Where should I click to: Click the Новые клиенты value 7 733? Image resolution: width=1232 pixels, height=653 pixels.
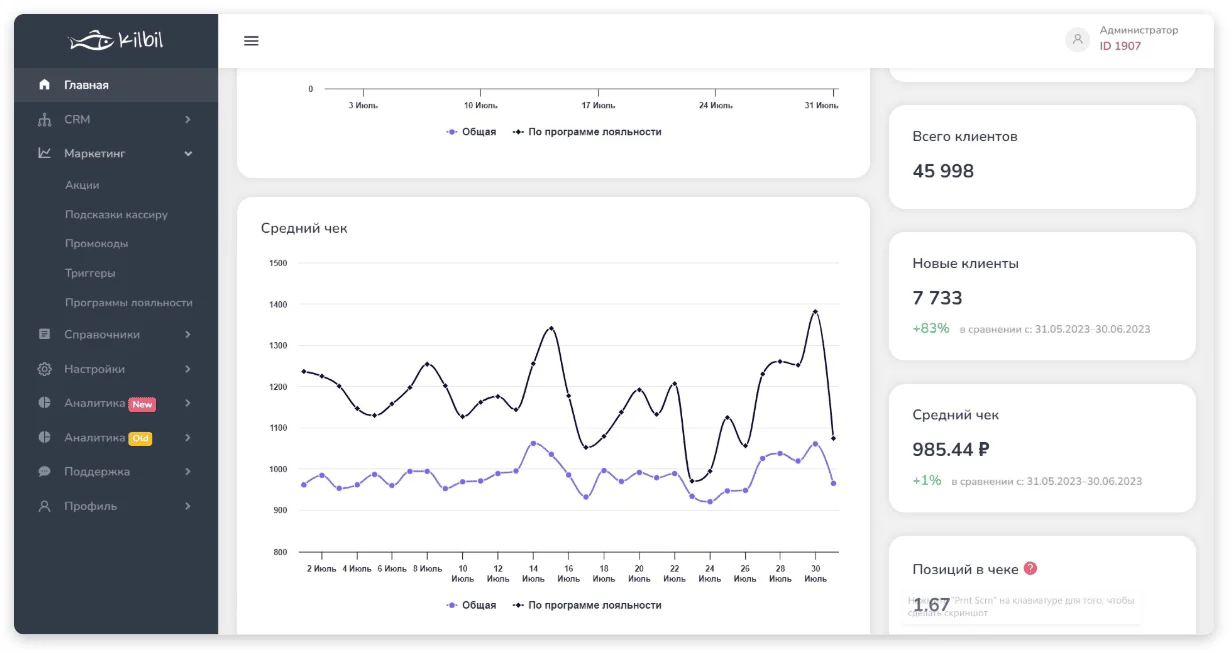coord(937,298)
